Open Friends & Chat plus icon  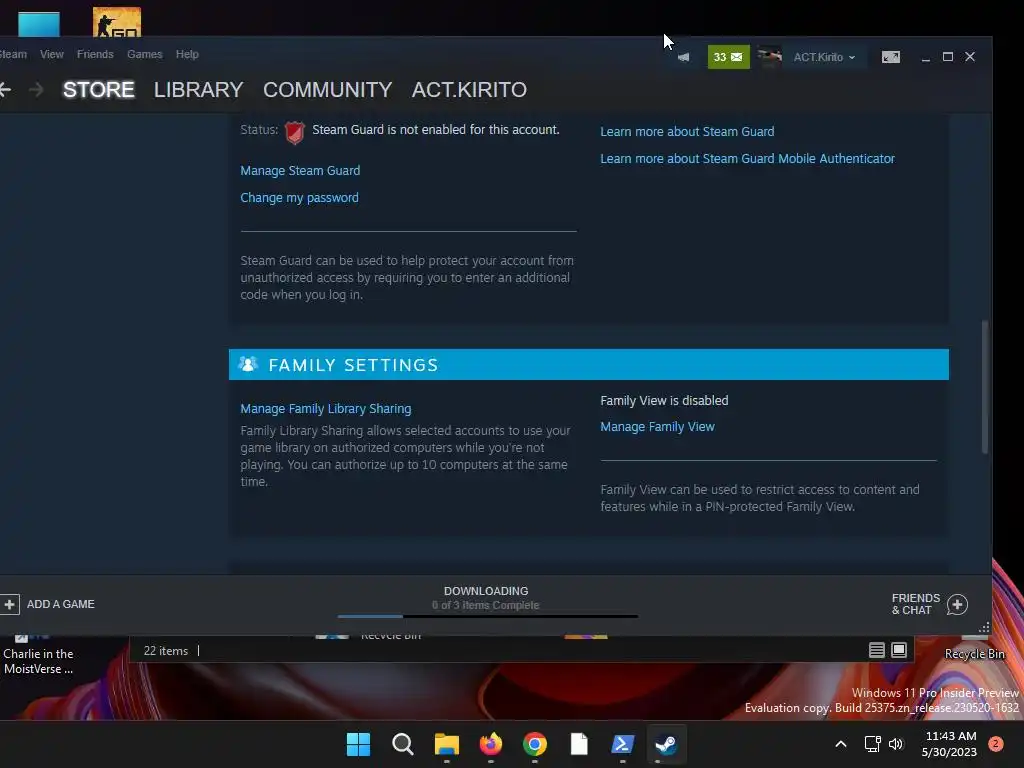pyautogui.click(x=957, y=605)
